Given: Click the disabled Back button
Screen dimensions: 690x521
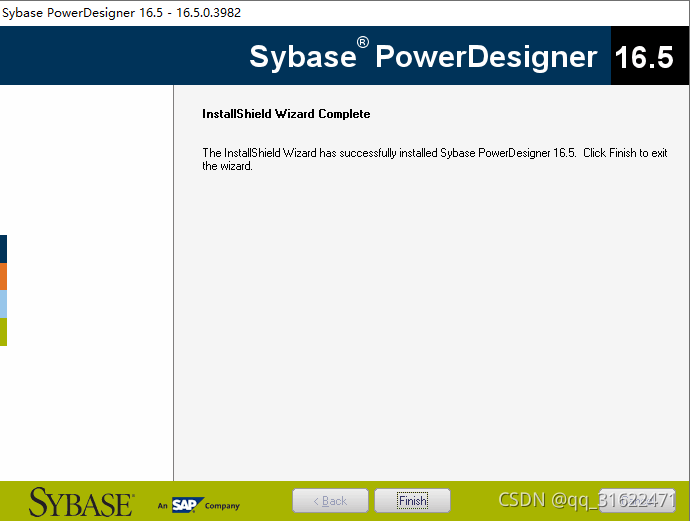Looking at the screenshot, I should click(330, 501).
